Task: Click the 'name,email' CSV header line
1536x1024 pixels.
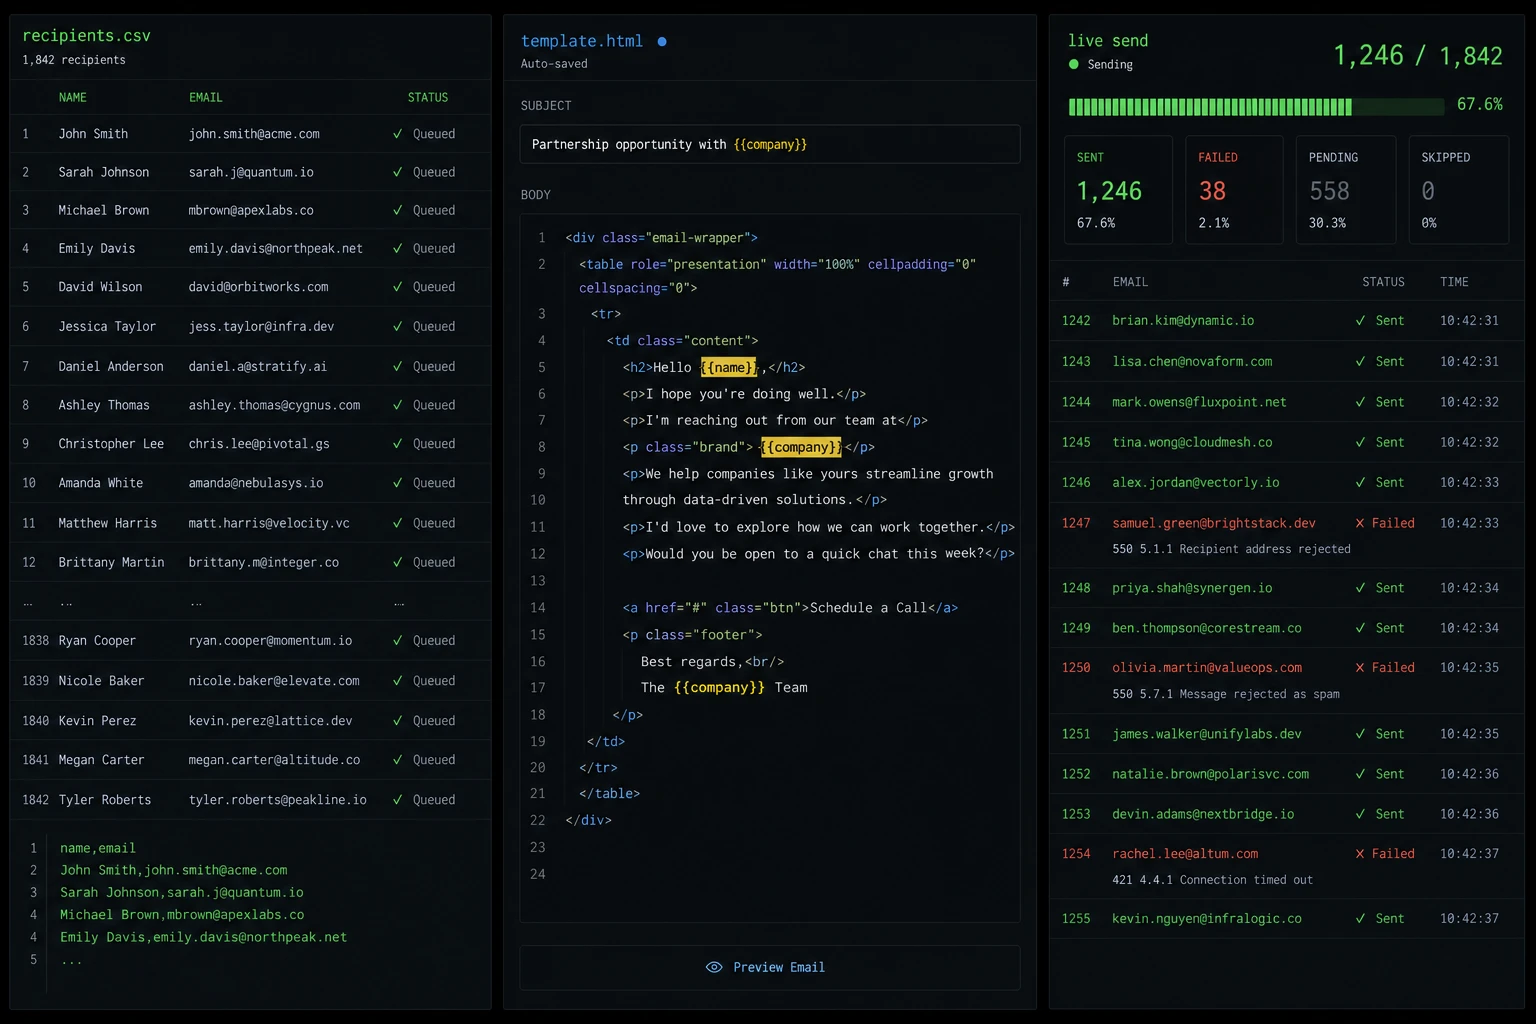Action: point(98,847)
